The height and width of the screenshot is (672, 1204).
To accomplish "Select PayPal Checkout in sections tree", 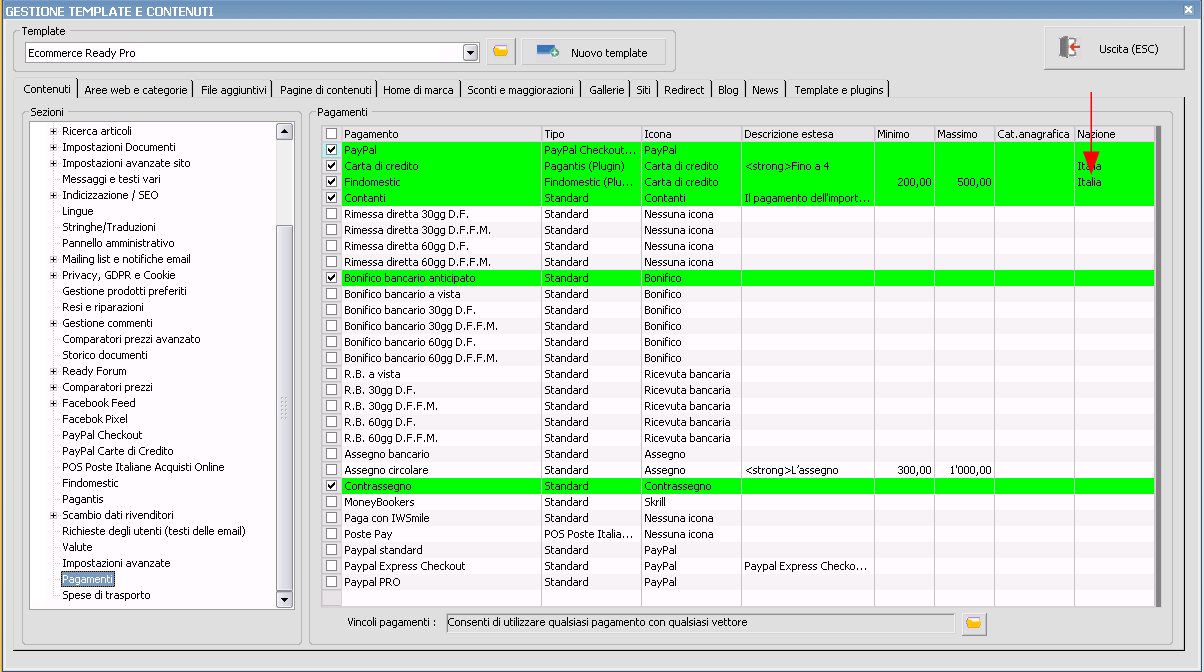I will [x=102, y=435].
